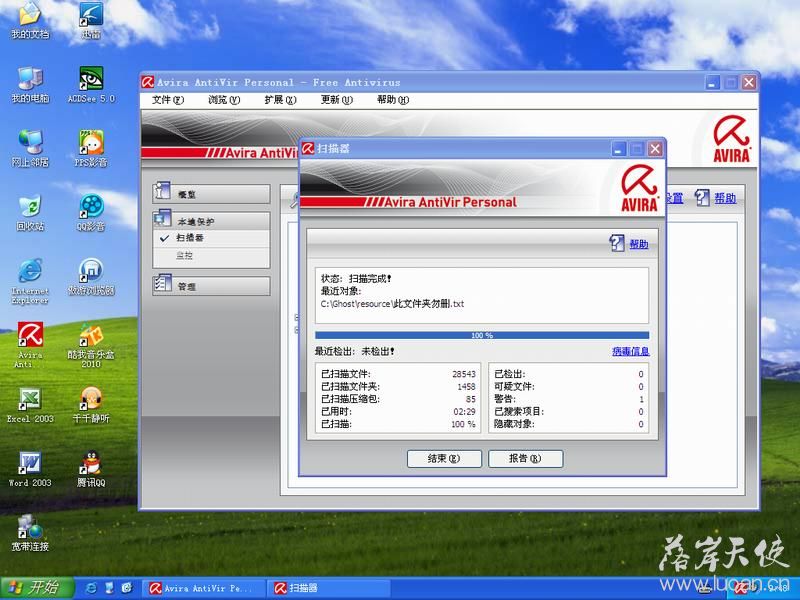This screenshot has width=800, height=600.
Task: Click the 警告 row label
Action: pos(505,399)
